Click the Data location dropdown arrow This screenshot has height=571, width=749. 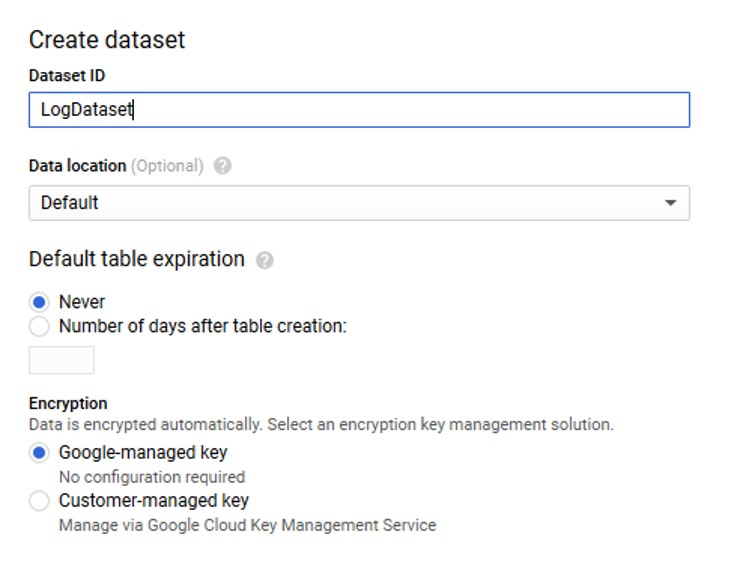click(x=671, y=203)
